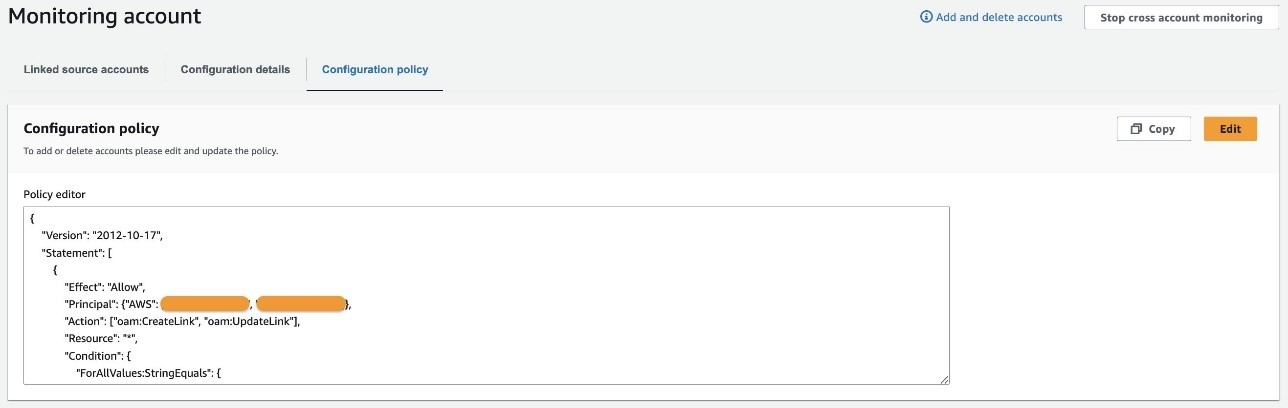Click the orange Edit button
1288x408 pixels.
tap(1230, 129)
